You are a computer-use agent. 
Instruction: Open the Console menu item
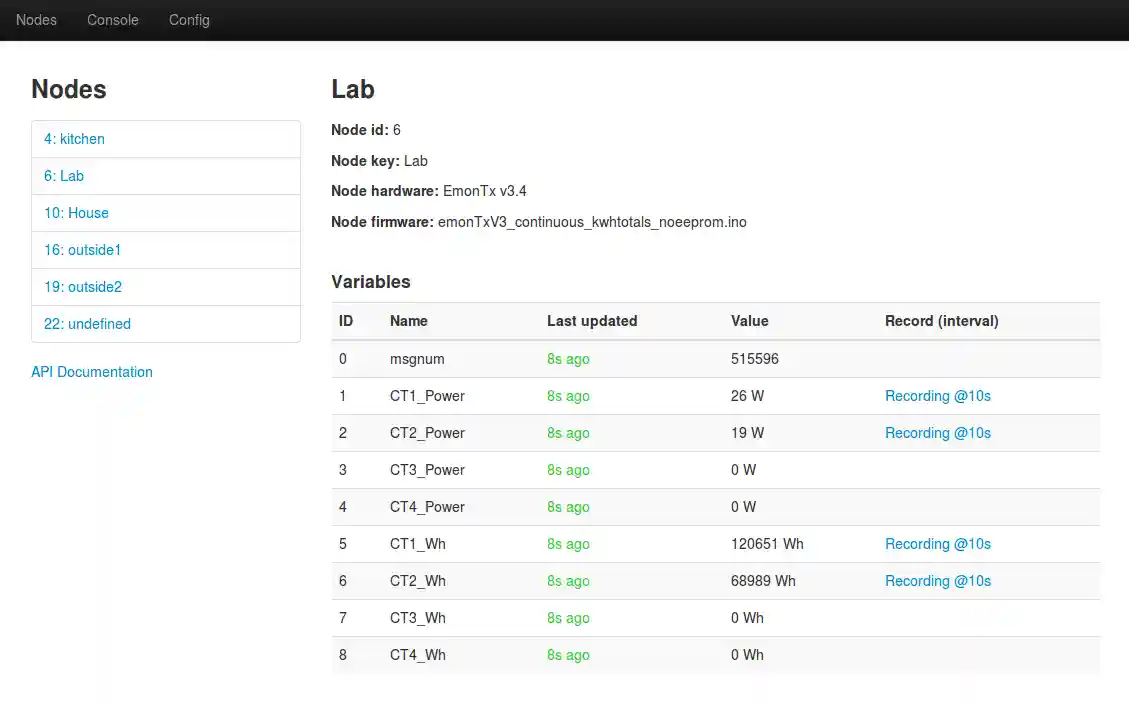click(113, 20)
